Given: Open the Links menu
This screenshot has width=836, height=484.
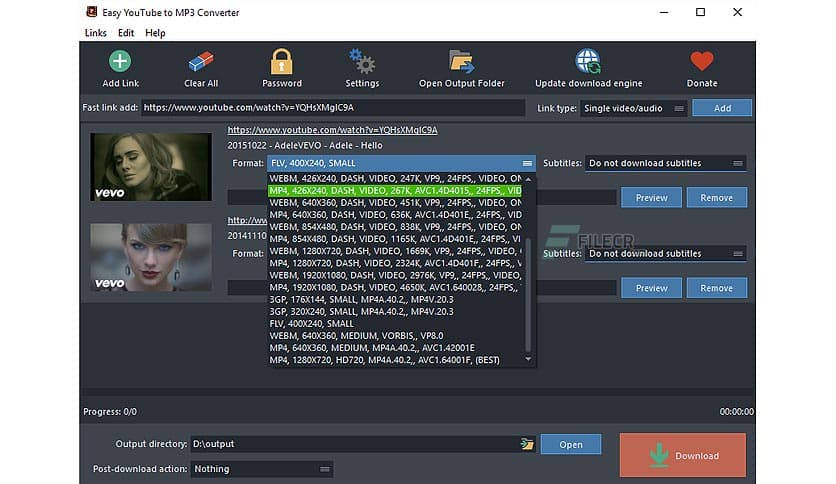Looking at the screenshot, I should [95, 33].
